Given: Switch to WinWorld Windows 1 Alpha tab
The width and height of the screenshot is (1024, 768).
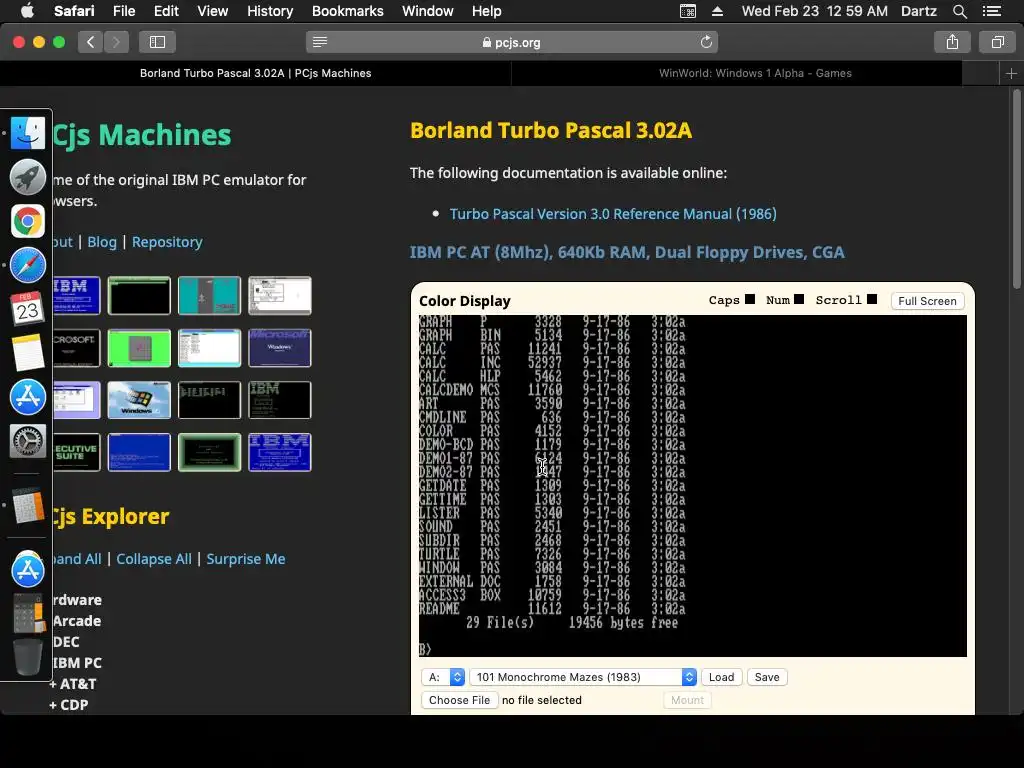Looking at the screenshot, I should [x=755, y=73].
